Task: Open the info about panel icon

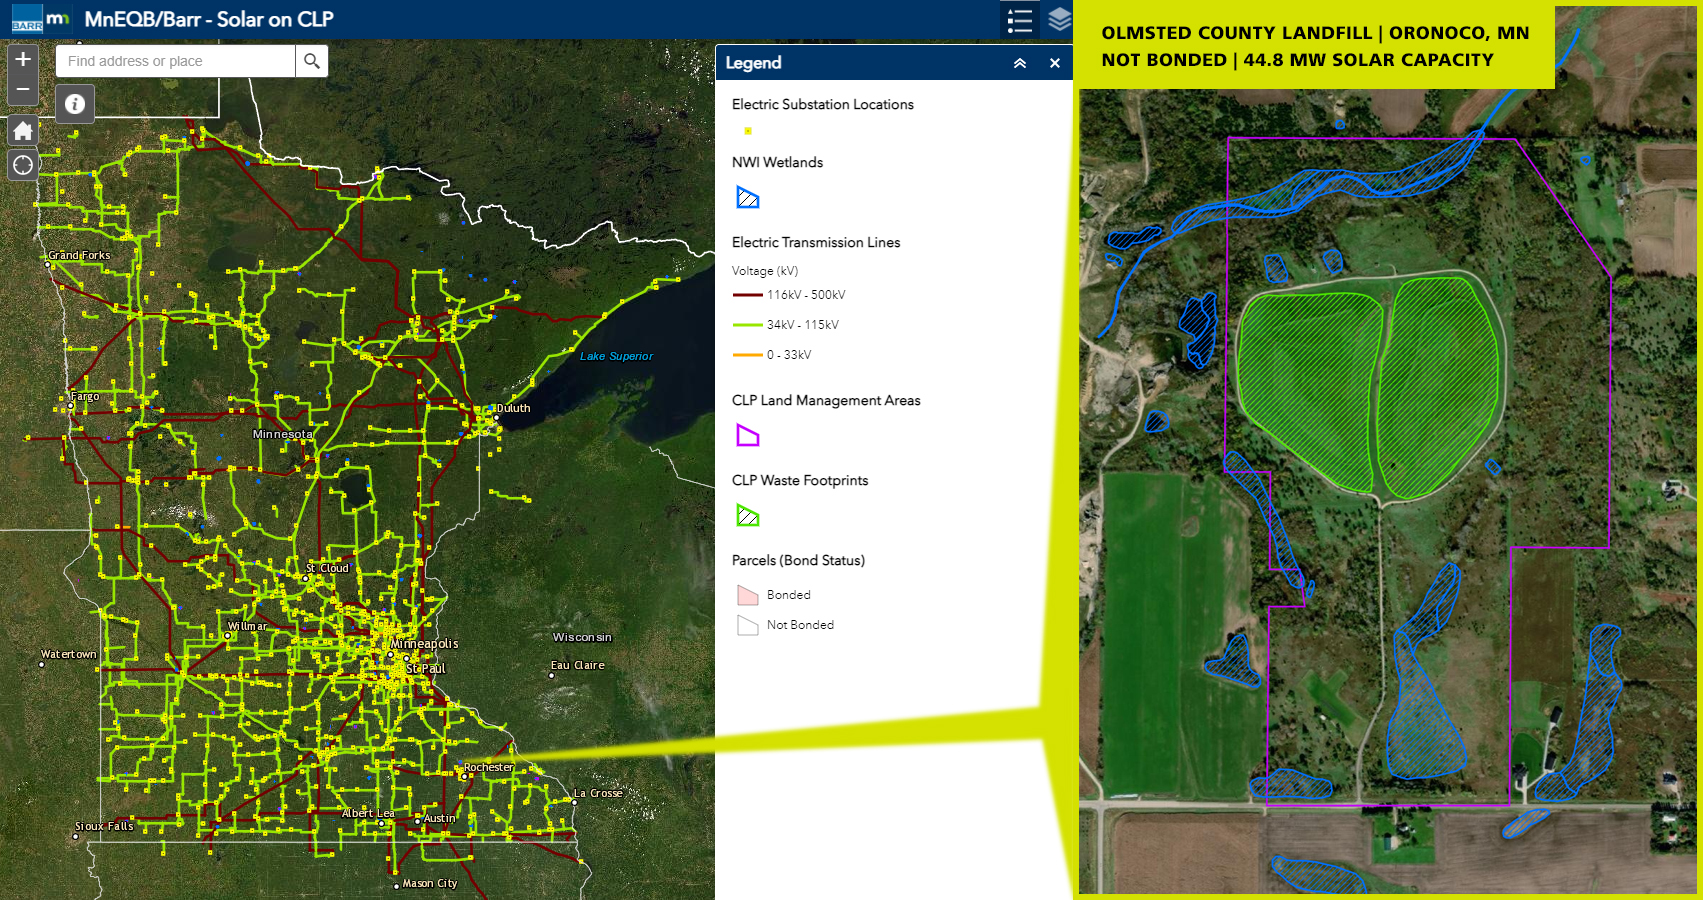Action: [x=75, y=104]
